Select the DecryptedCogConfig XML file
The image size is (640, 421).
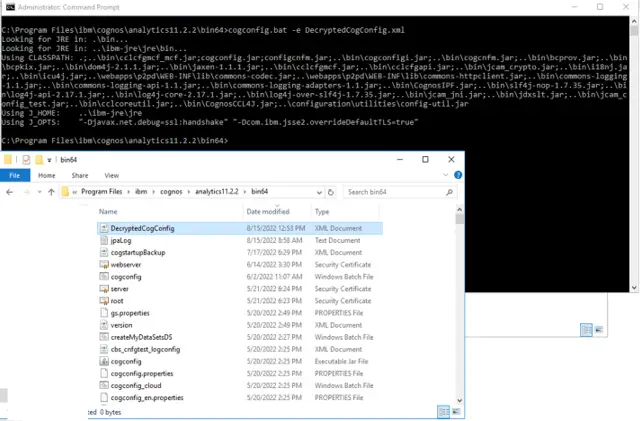pyautogui.click(x=240, y=228)
